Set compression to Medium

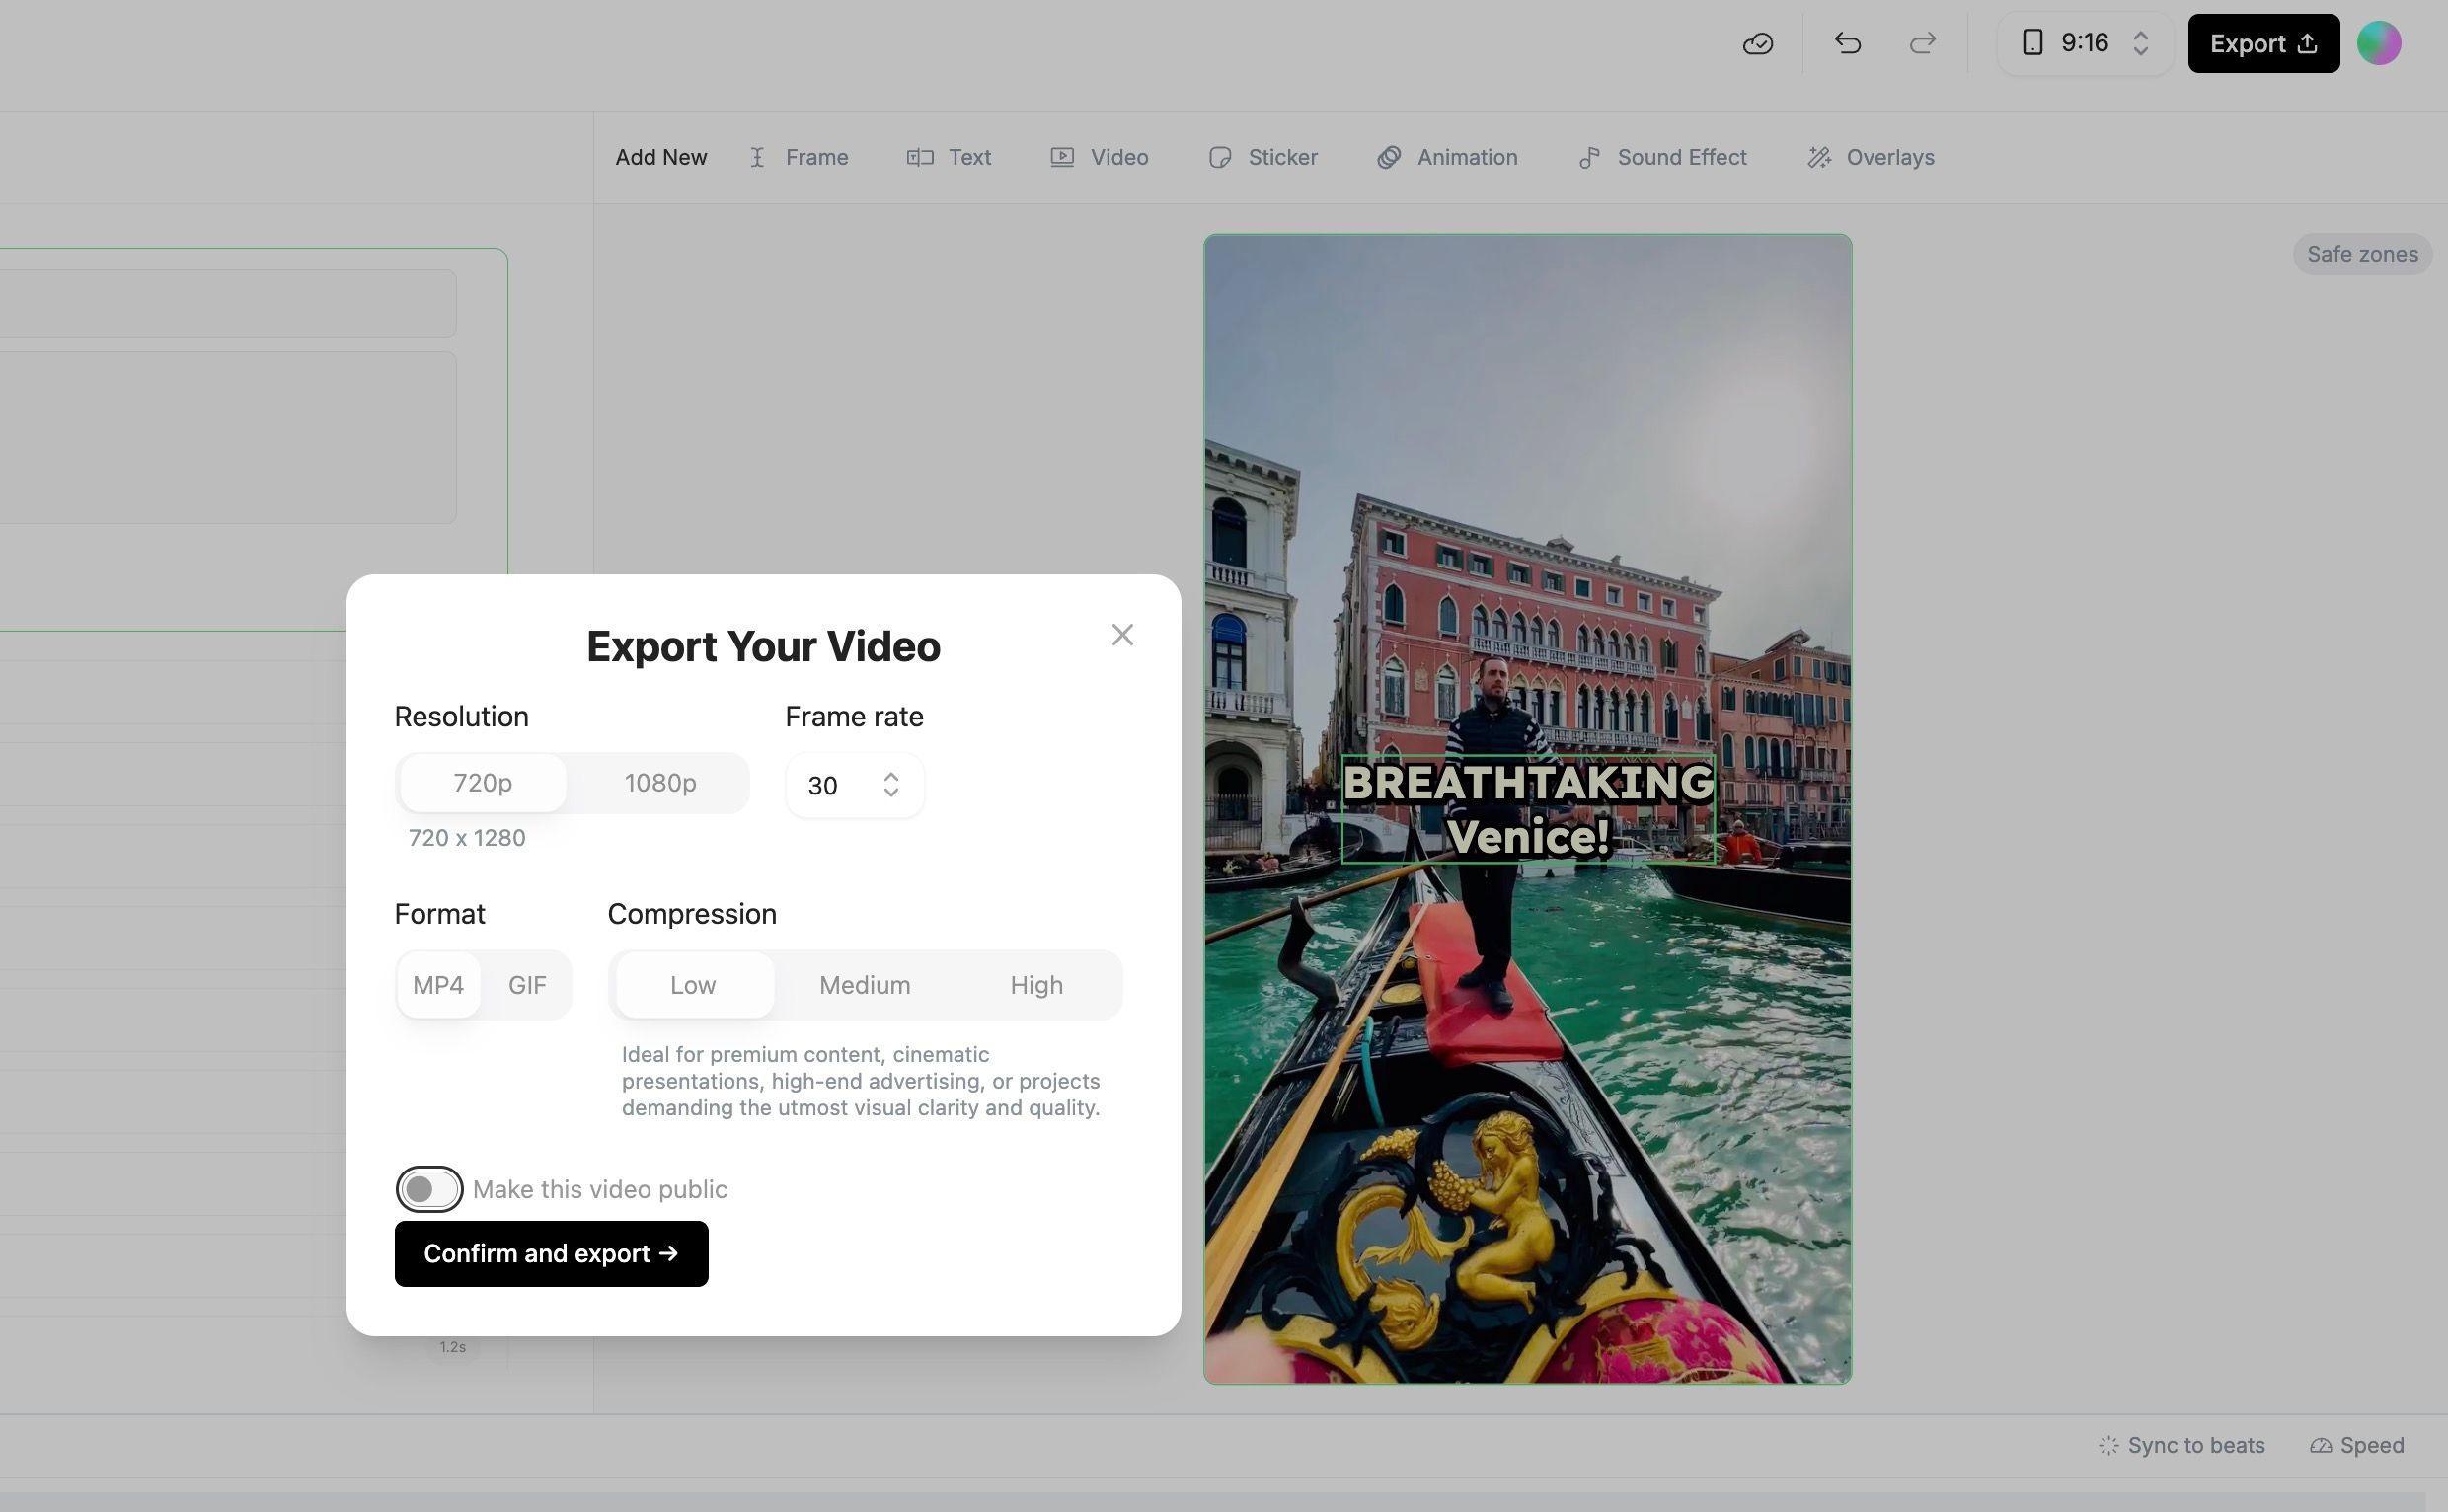point(864,985)
